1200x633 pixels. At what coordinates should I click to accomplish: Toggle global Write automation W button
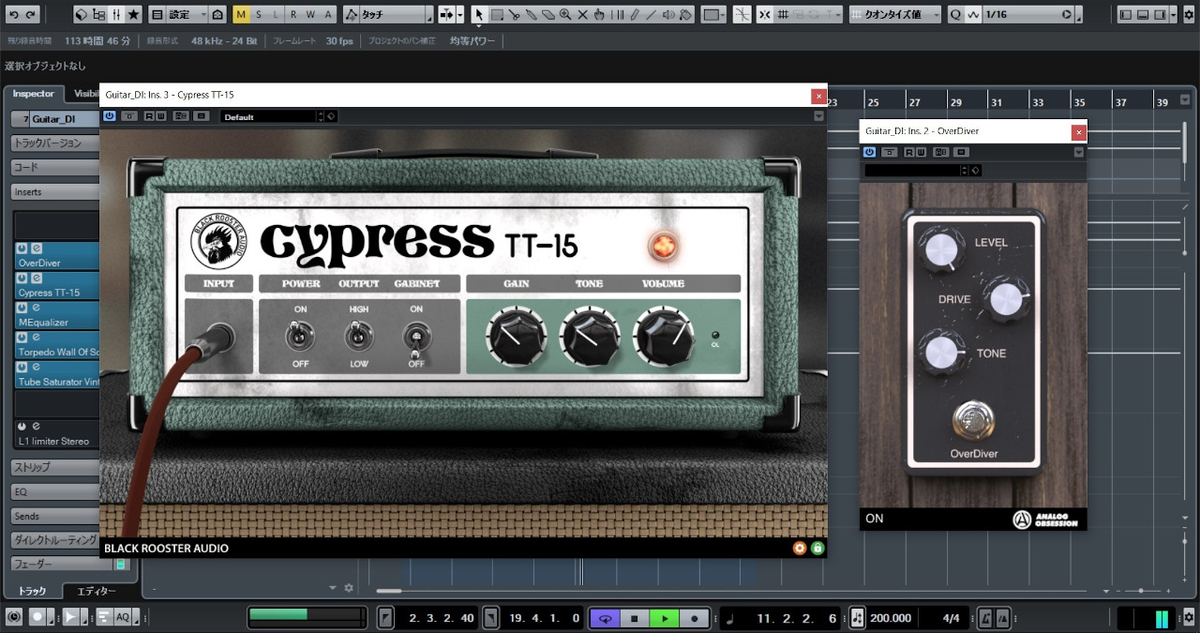coord(309,15)
